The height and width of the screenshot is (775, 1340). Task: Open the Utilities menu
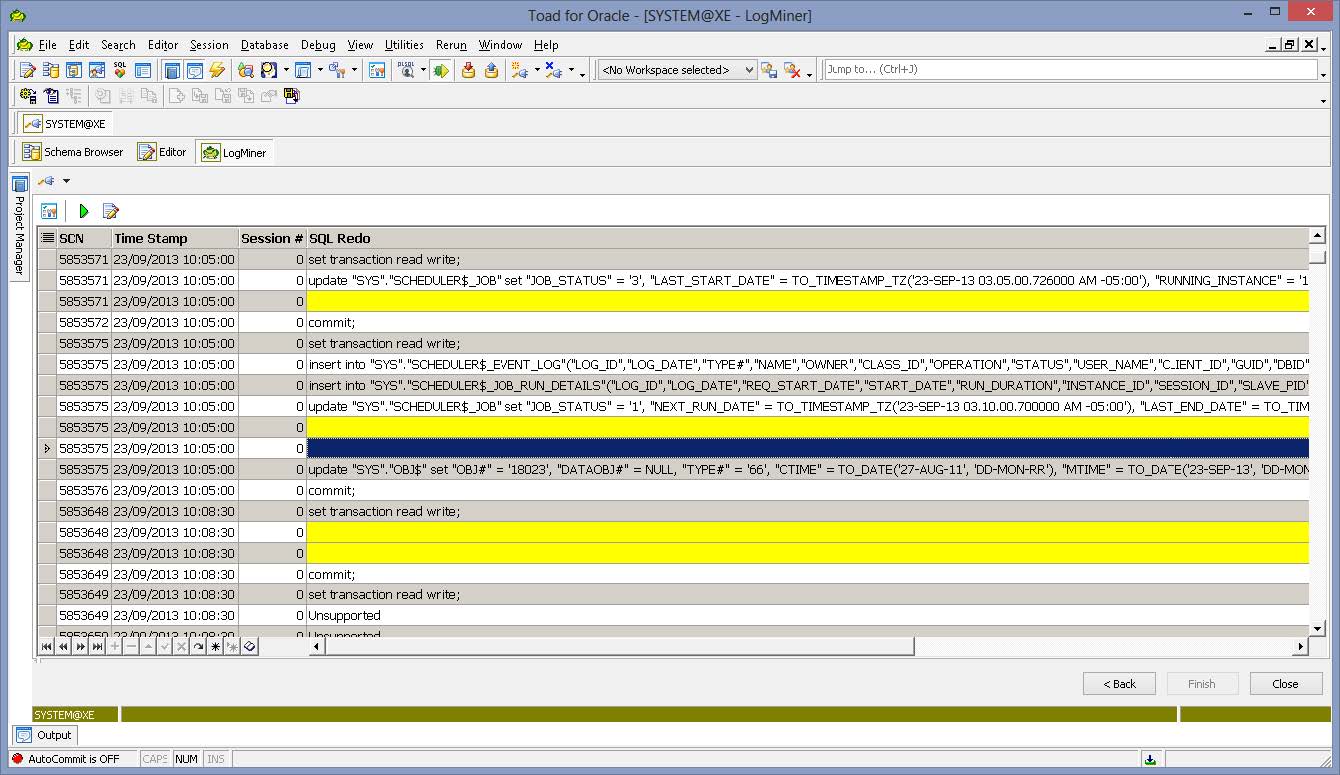tap(404, 45)
